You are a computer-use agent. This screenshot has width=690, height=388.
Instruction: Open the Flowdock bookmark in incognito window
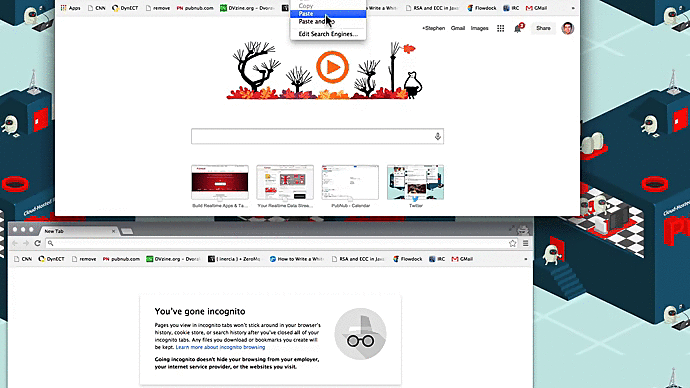[x=407, y=259]
